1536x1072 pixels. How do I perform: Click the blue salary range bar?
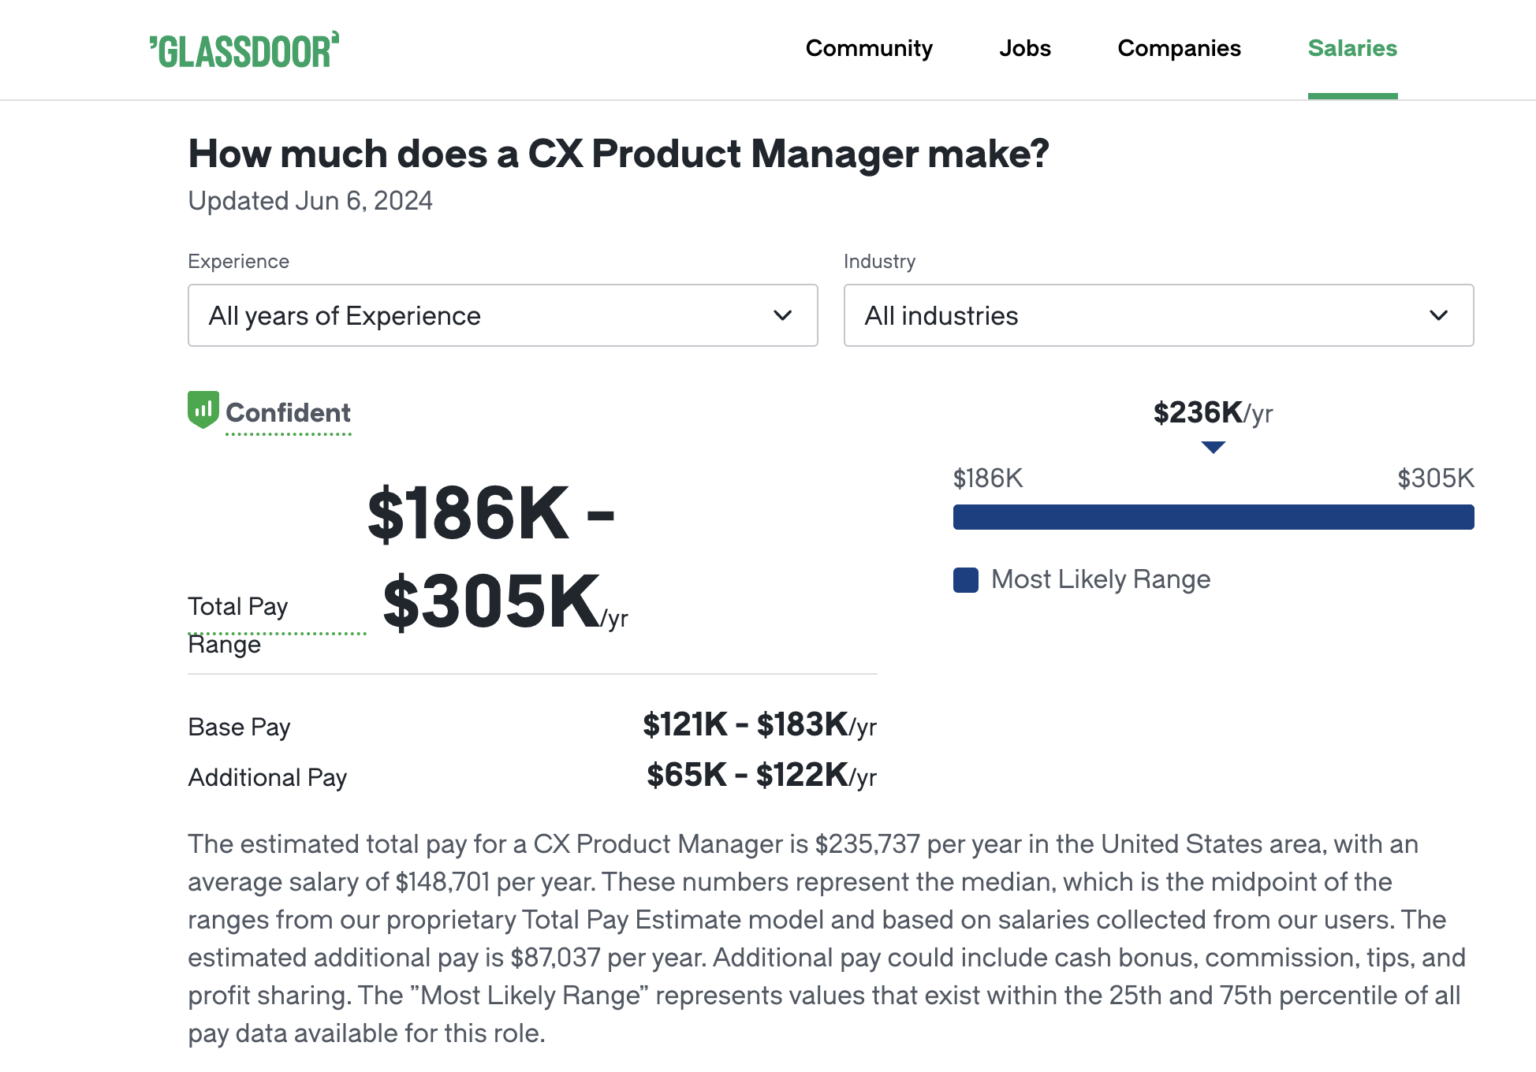[x=1213, y=517]
